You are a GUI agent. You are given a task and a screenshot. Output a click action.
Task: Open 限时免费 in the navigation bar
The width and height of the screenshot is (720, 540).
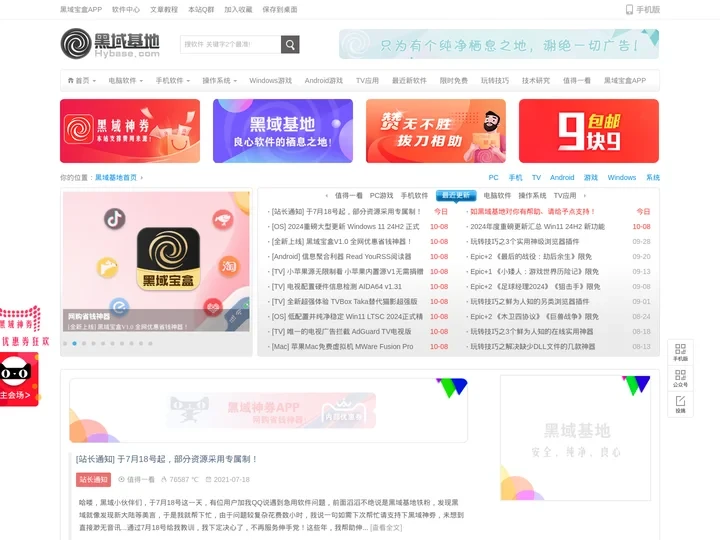453,80
